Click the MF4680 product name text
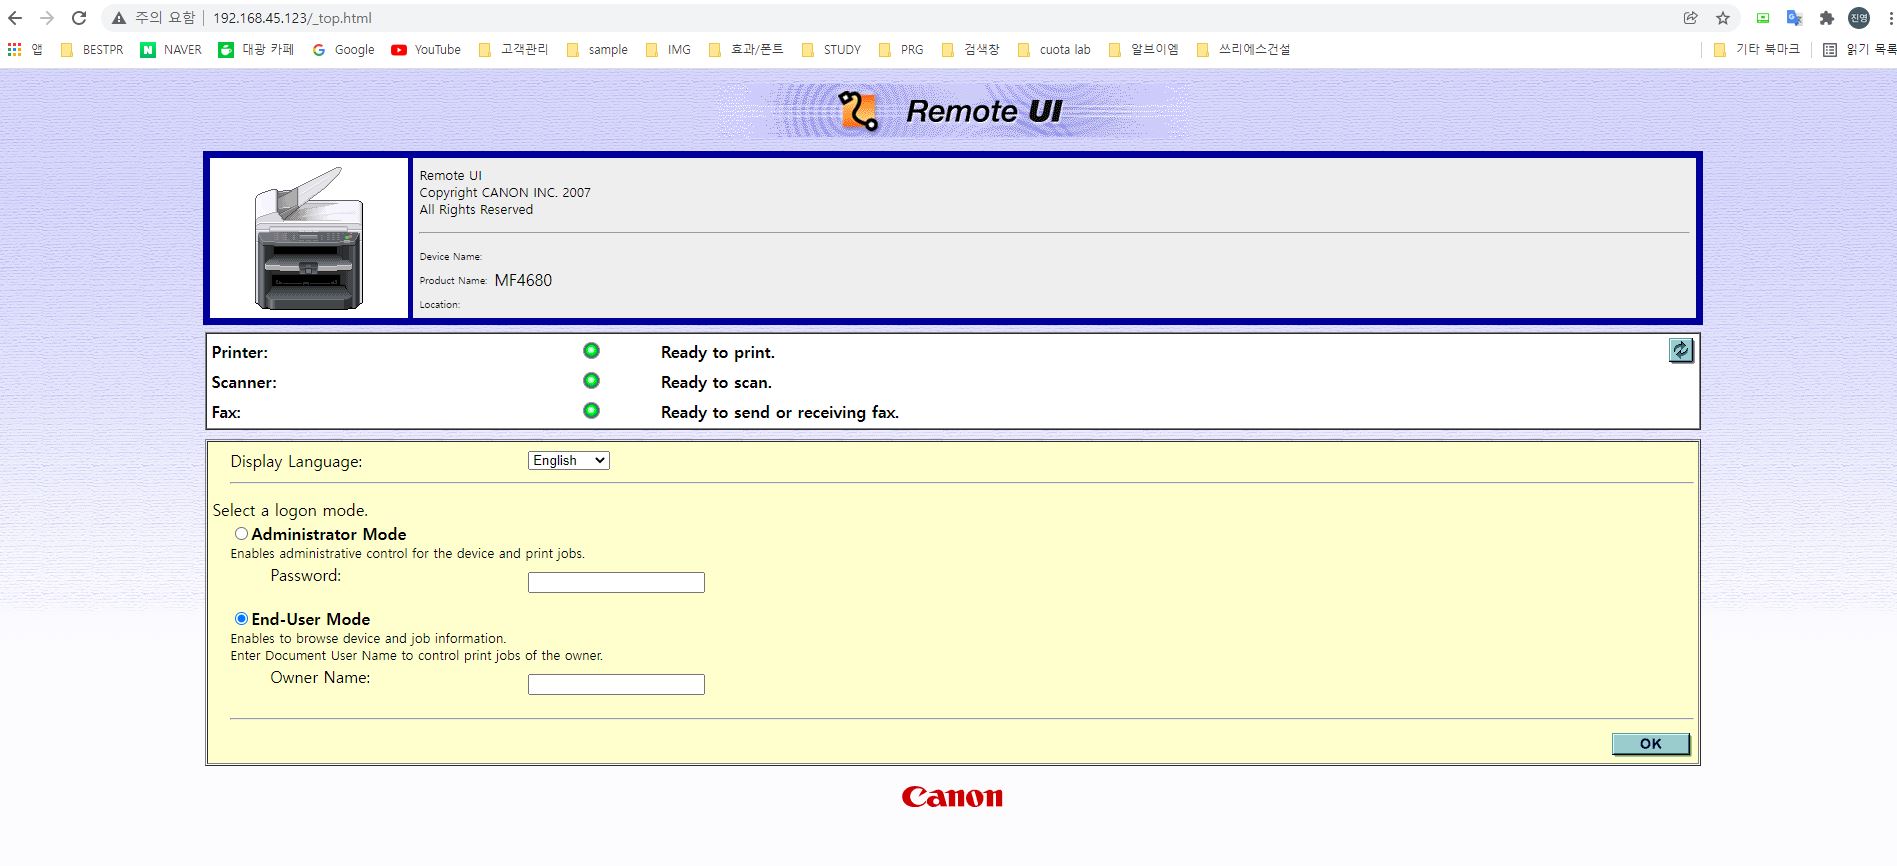 click(x=523, y=280)
